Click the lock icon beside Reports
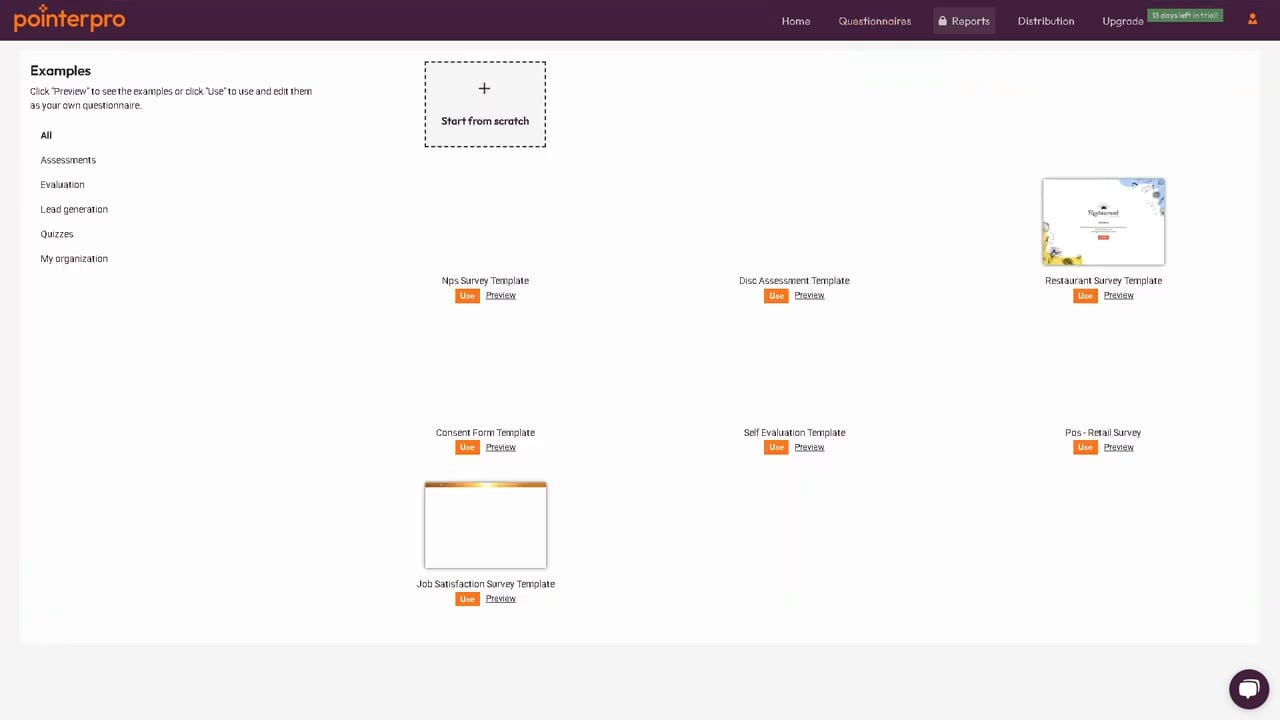 [942, 20]
